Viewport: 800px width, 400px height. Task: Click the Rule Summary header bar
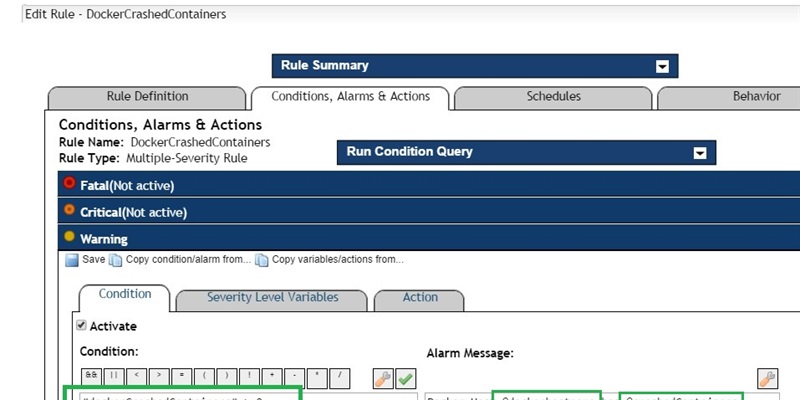point(475,66)
